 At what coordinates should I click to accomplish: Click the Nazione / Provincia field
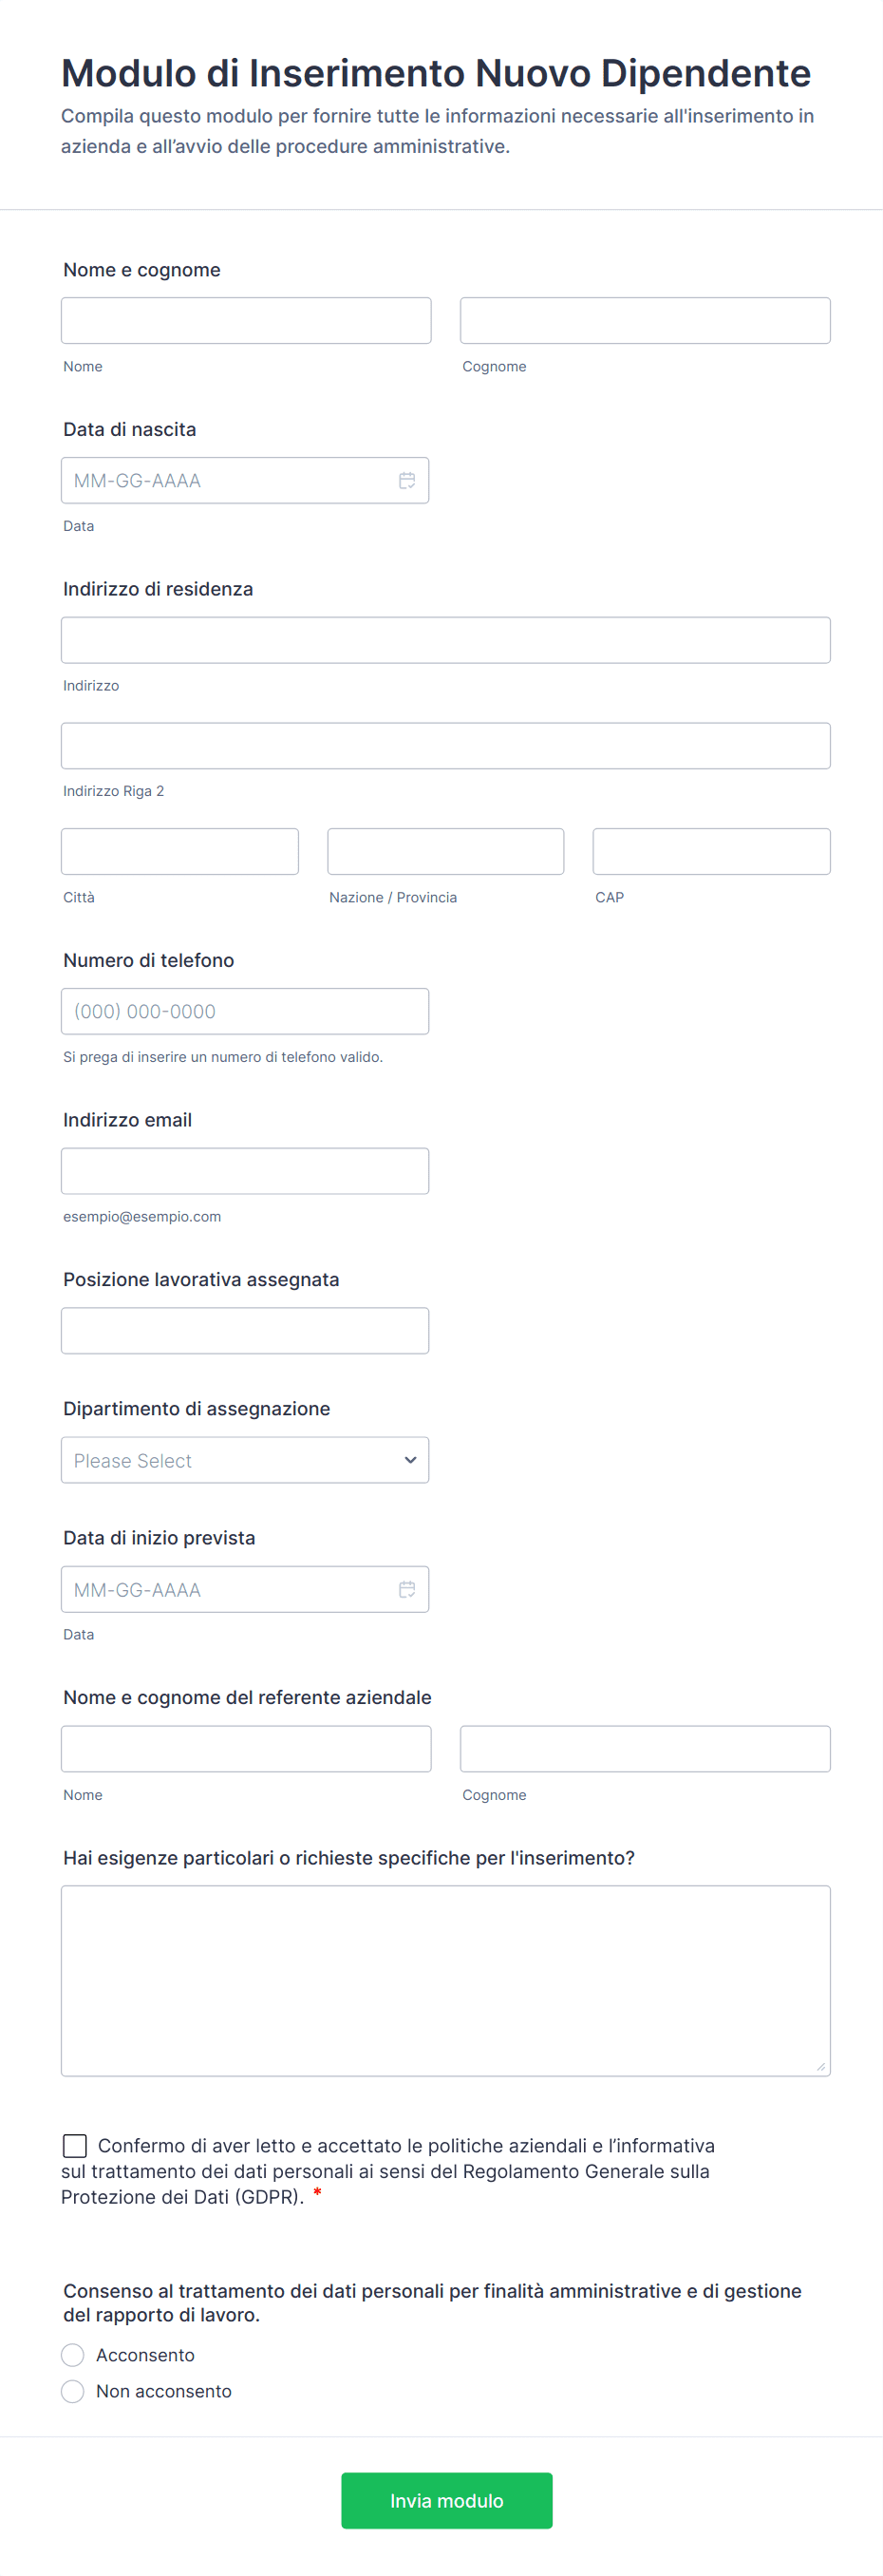(445, 852)
